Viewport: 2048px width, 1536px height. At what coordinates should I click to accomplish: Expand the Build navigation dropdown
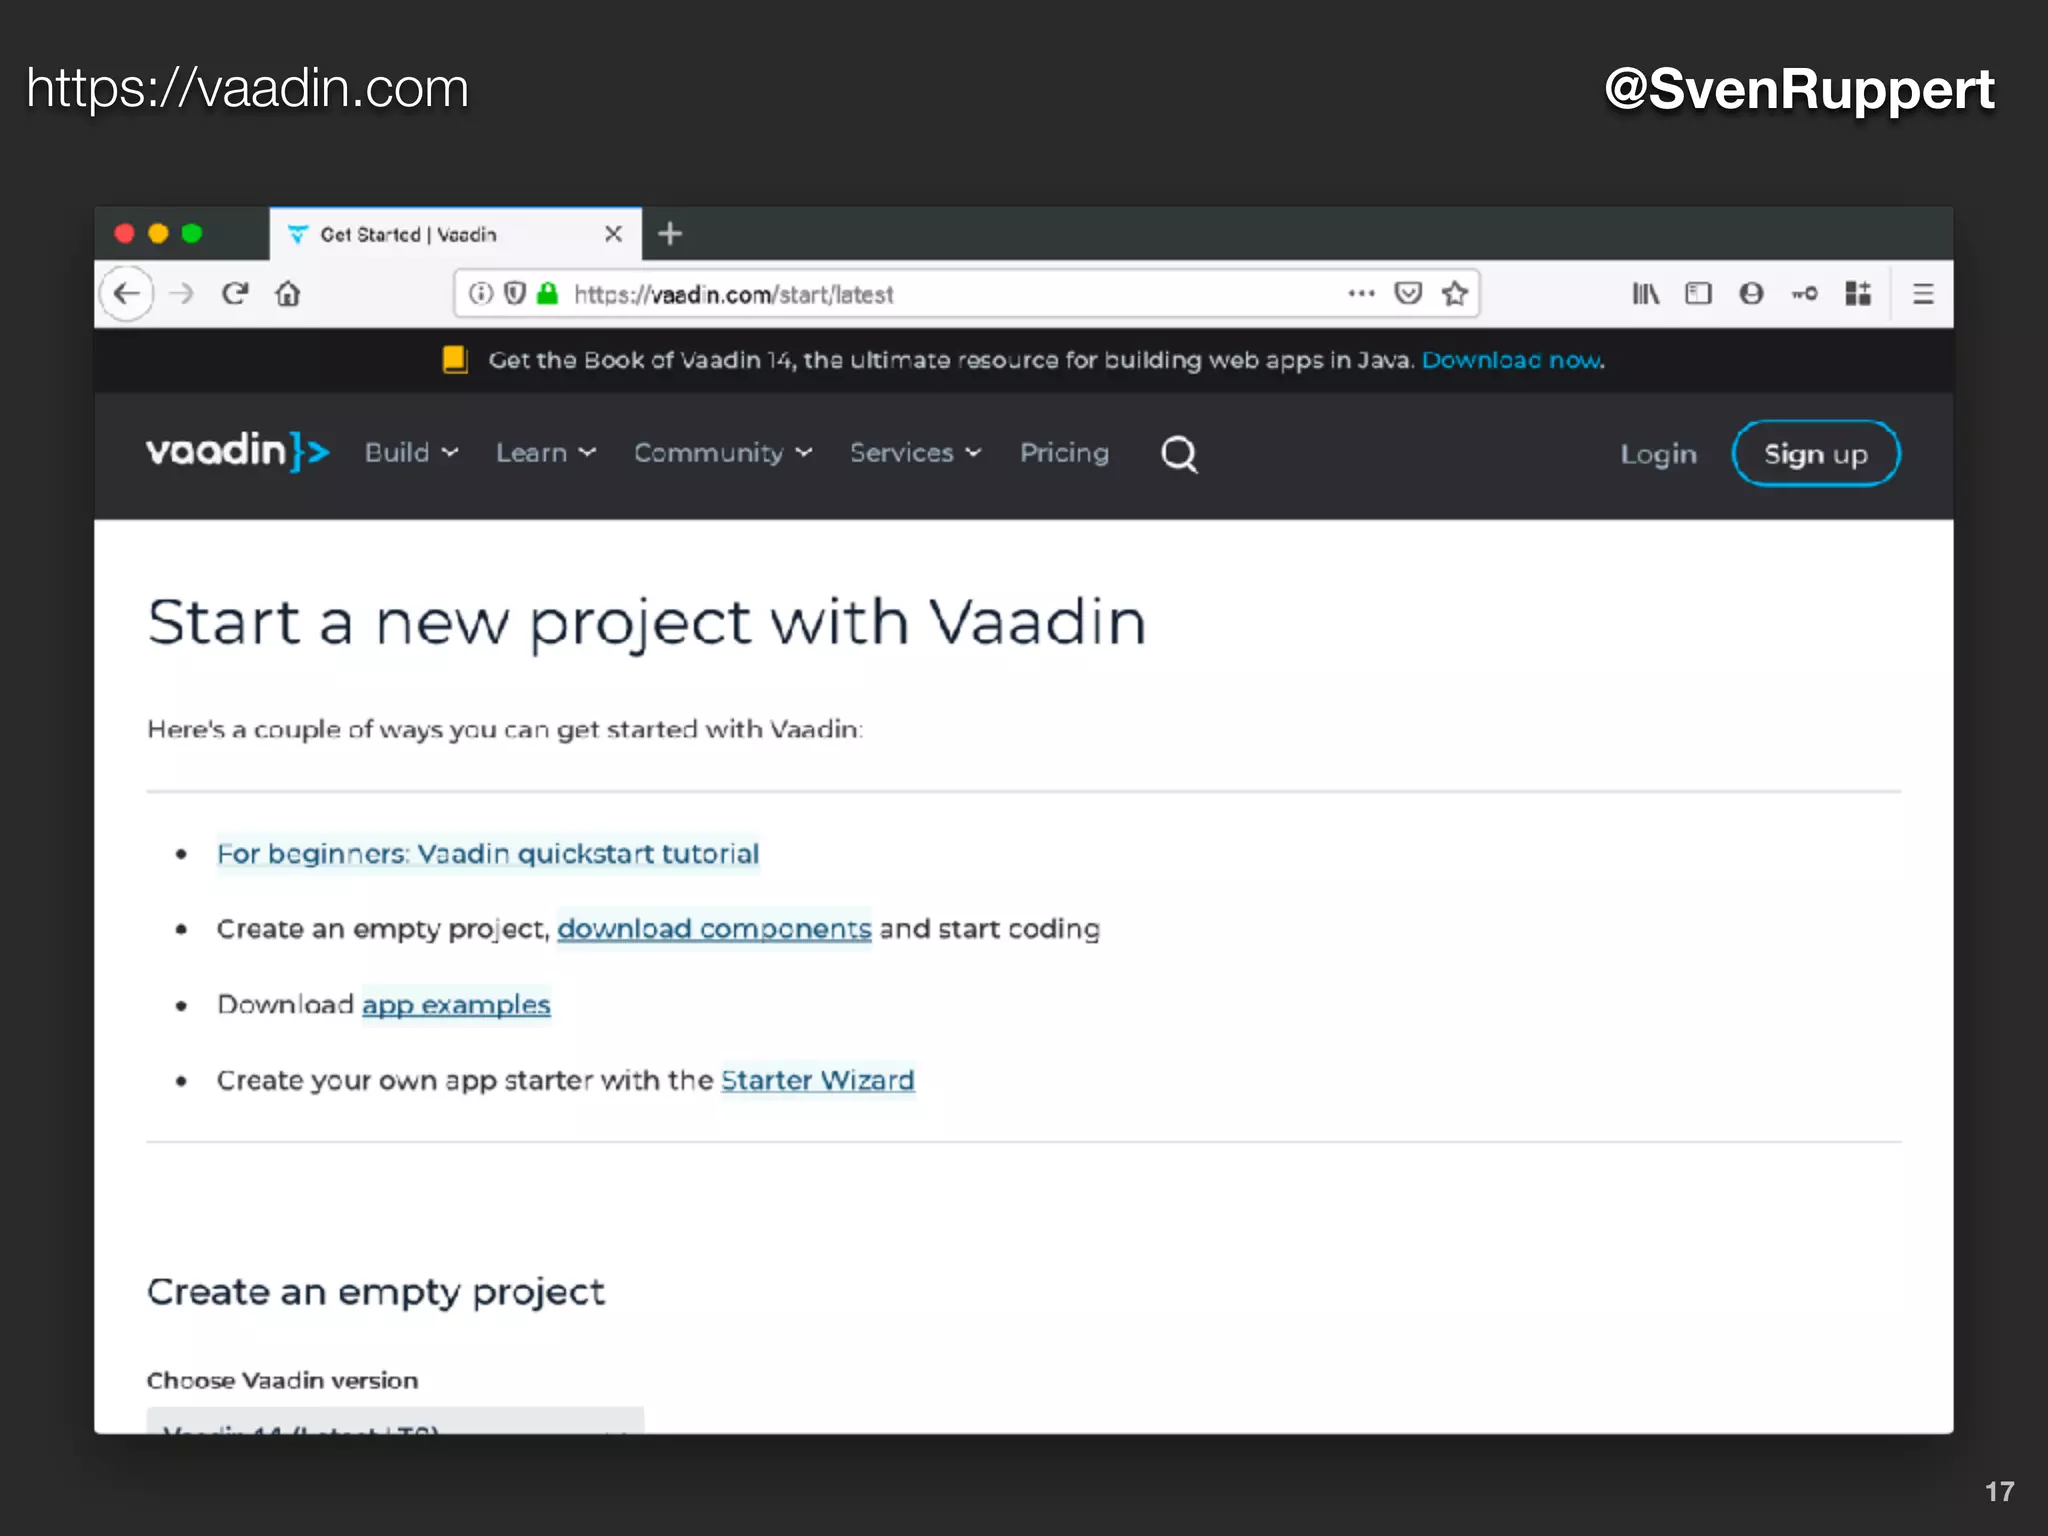tap(411, 453)
